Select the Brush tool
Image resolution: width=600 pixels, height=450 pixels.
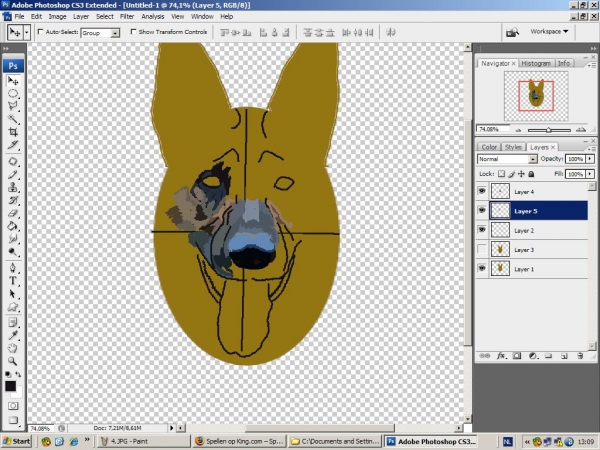13,174
